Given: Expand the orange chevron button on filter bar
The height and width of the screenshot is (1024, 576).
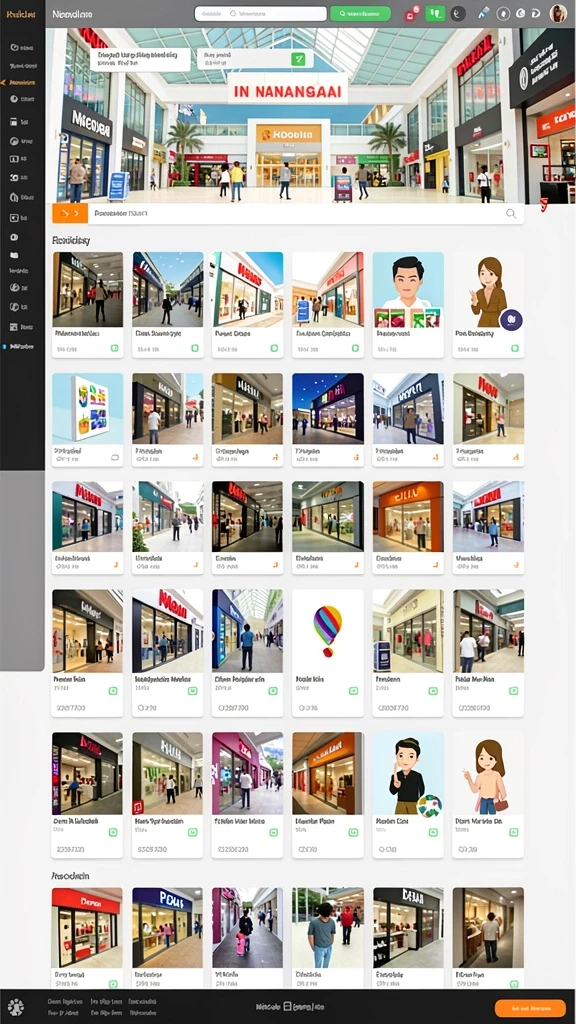Looking at the screenshot, I should point(70,214).
